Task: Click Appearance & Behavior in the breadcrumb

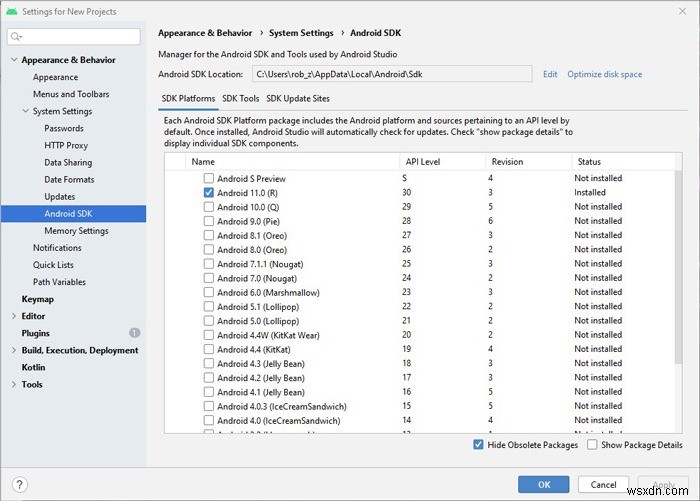Action: coord(205,33)
